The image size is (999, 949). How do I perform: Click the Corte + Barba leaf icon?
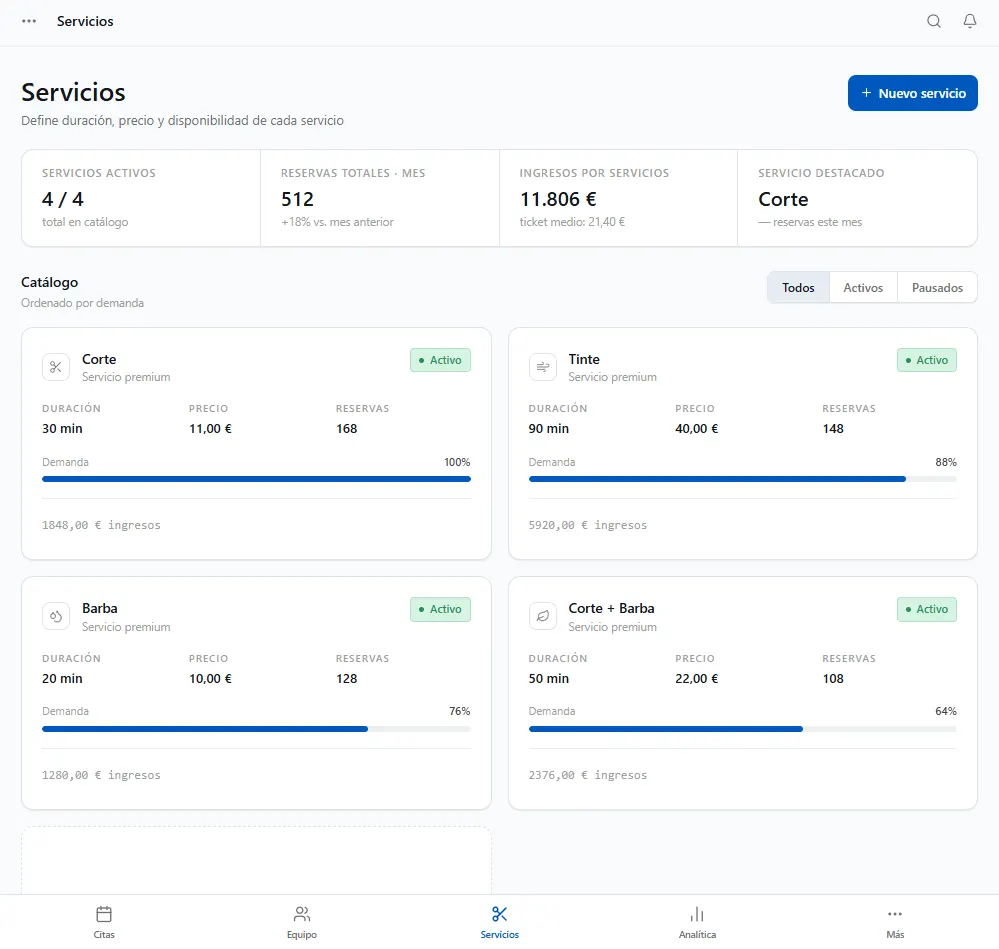tap(542, 617)
